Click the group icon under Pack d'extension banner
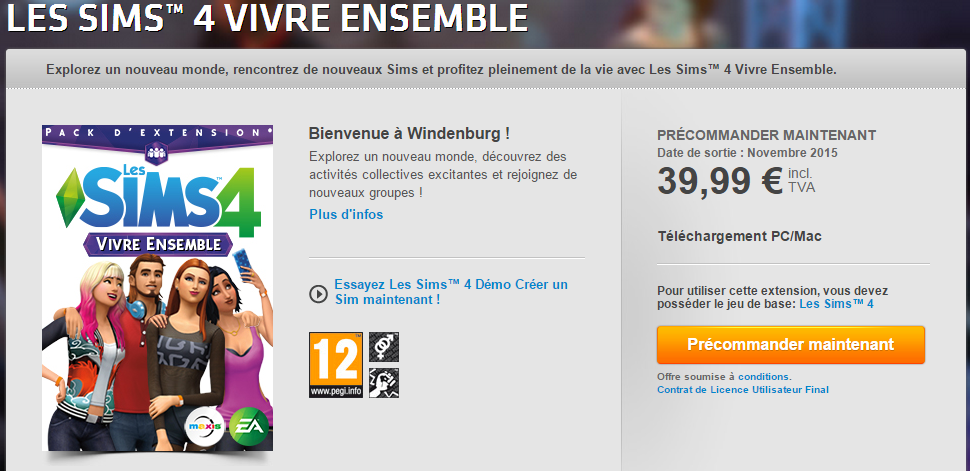 tap(157, 152)
